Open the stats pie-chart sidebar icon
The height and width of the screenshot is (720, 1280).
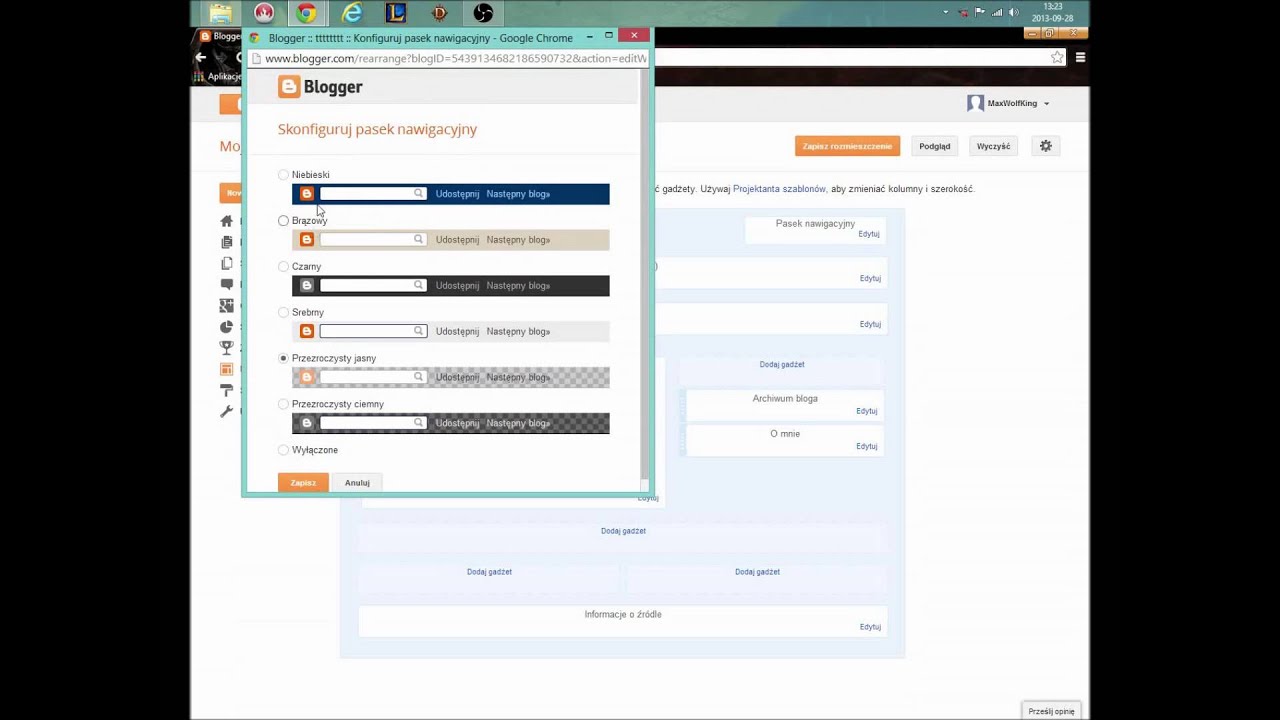[227, 326]
